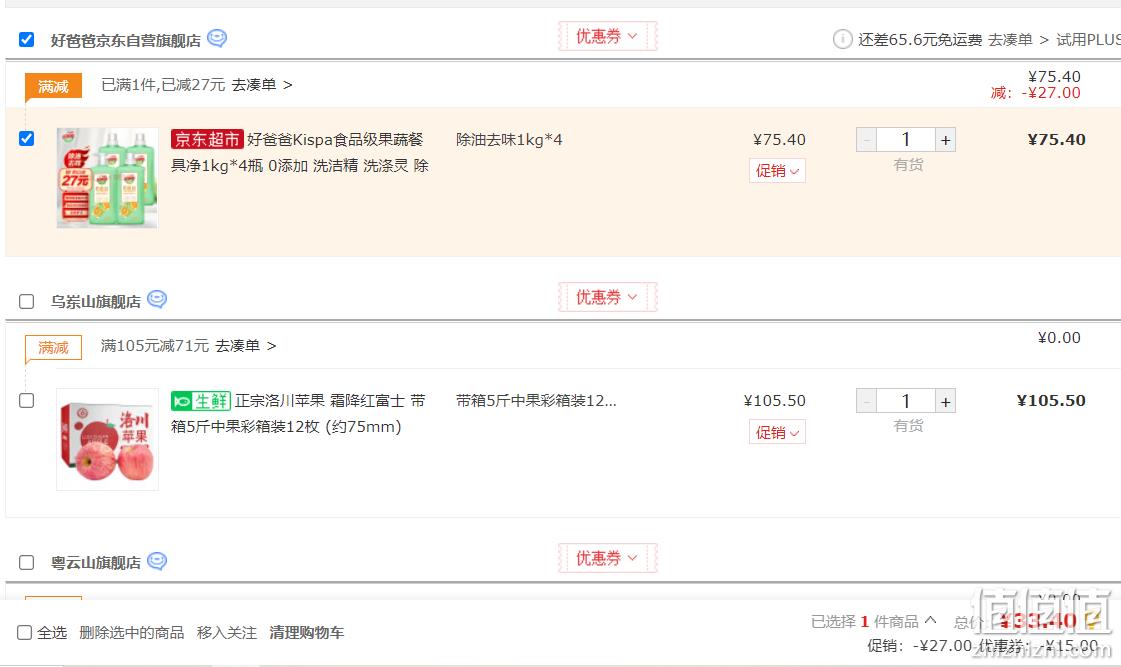
Task: Increase quantity of Kispa detergent
Action: [945, 140]
